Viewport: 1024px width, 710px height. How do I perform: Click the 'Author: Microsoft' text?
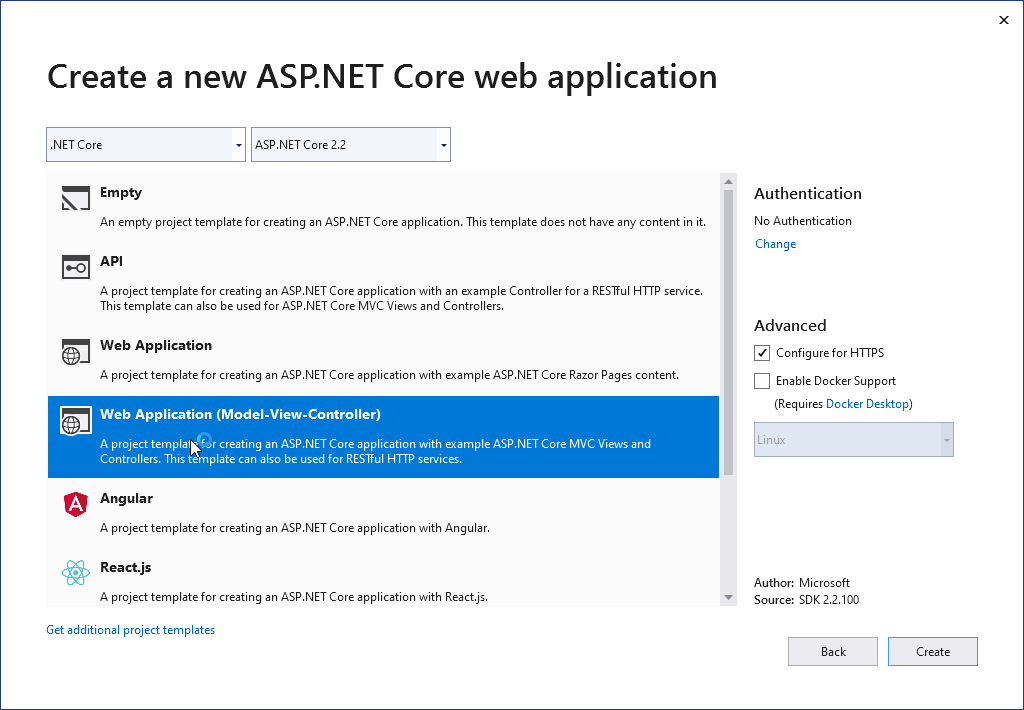coord(802,583)
